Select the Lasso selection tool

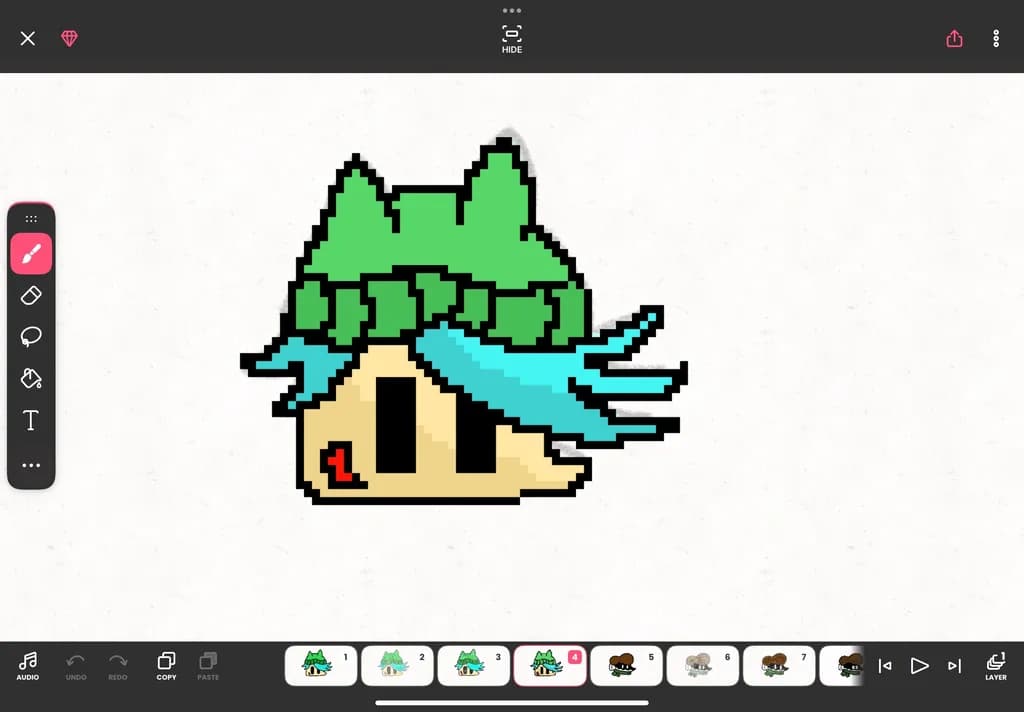31,336
